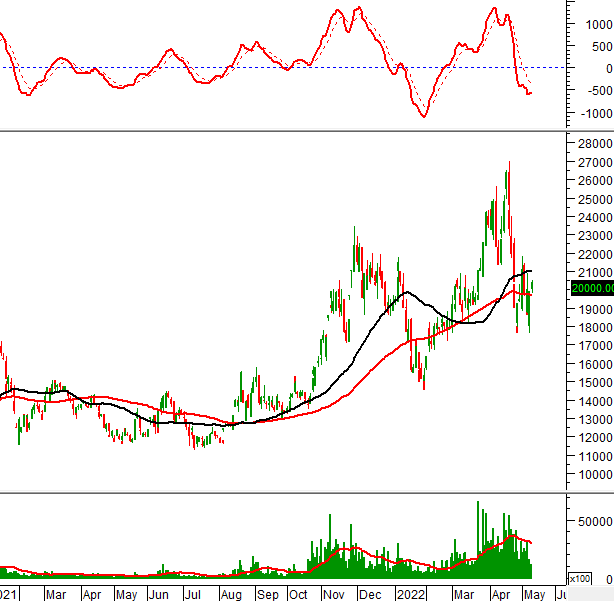614x601 pixels.
Task: Click the oscillator trough near -1000
Action: click(424, 116)
